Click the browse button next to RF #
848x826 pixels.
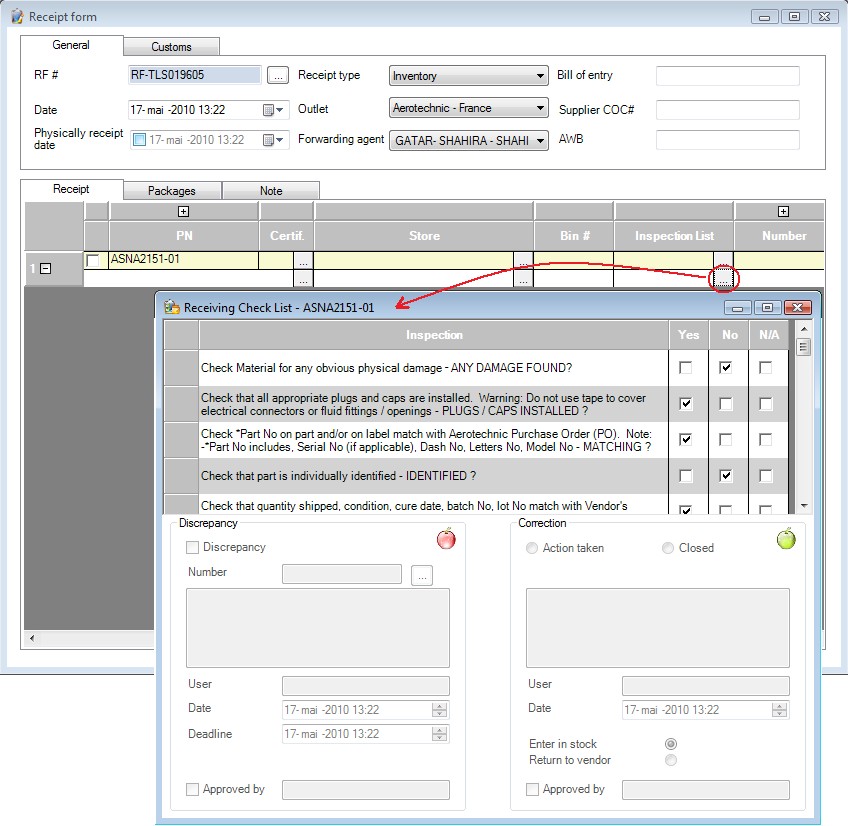coord(279,75)
